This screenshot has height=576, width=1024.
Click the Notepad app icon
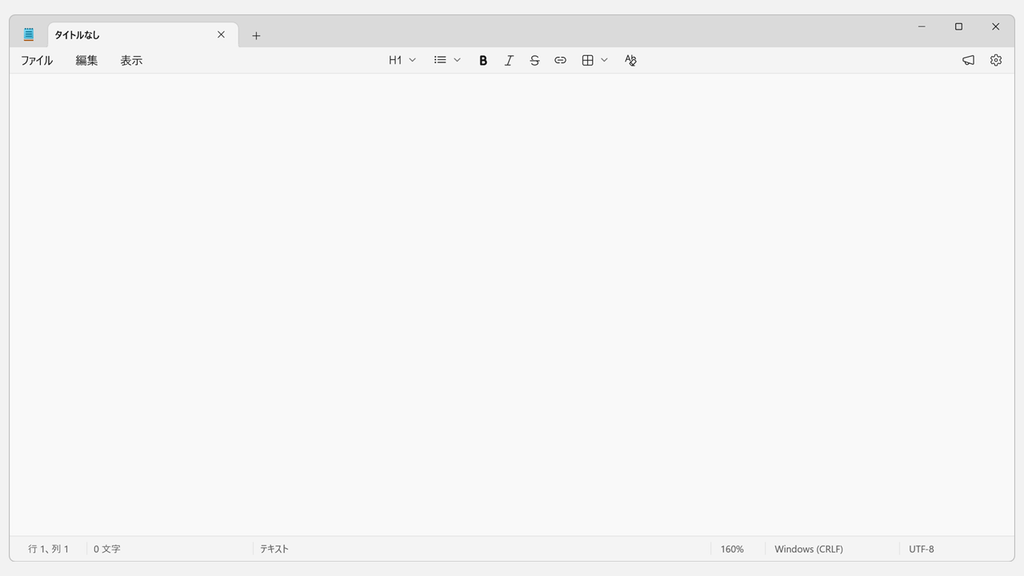point(29,35)
